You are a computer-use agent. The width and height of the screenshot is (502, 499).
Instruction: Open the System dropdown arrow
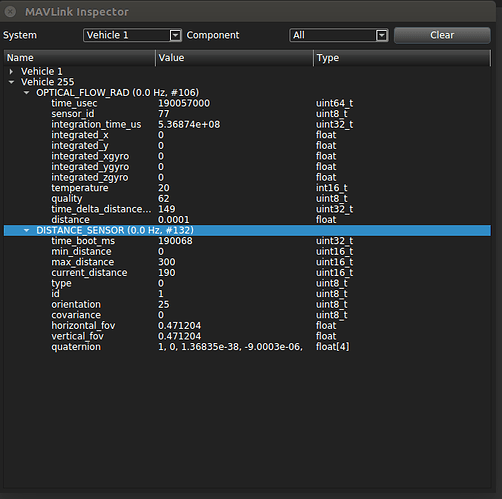click(x=175, y=35)
